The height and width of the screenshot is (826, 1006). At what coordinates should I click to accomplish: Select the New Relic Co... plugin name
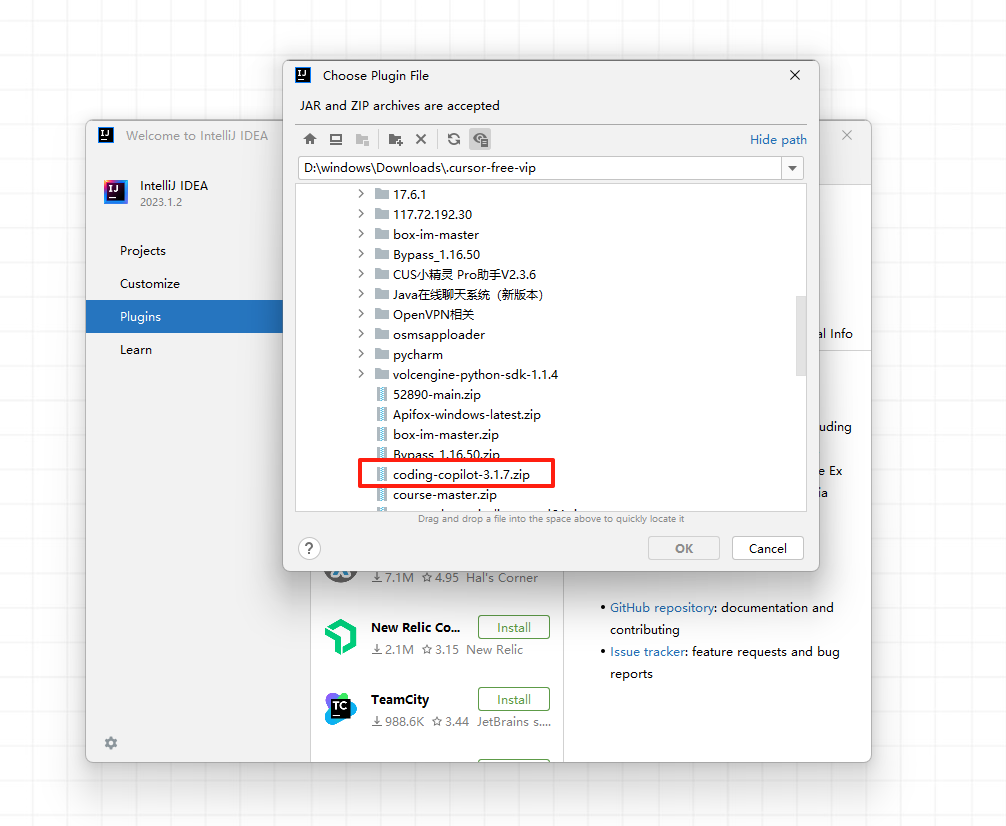(416, 627)
